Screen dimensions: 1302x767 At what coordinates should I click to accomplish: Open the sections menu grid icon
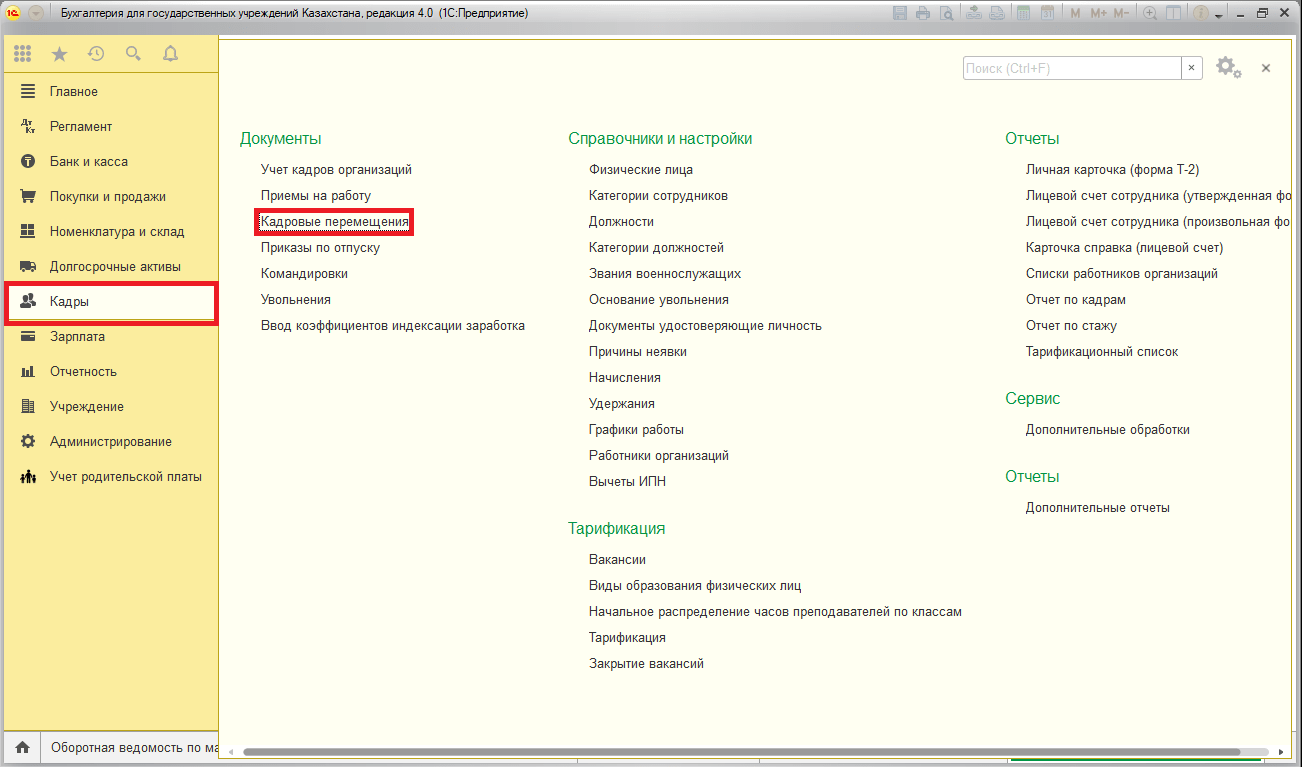(23, 54)
